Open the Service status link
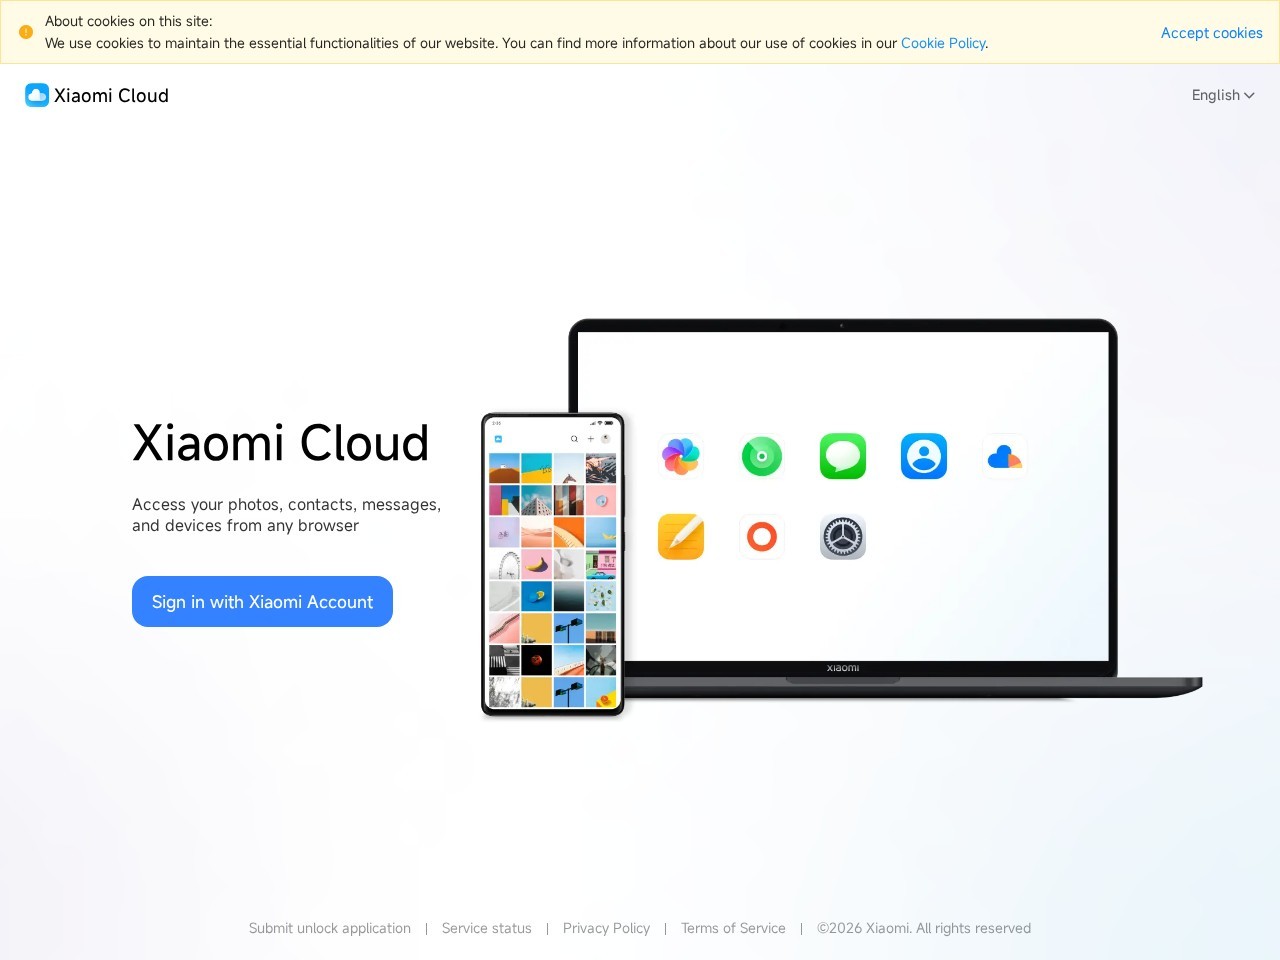 point(487,928)
